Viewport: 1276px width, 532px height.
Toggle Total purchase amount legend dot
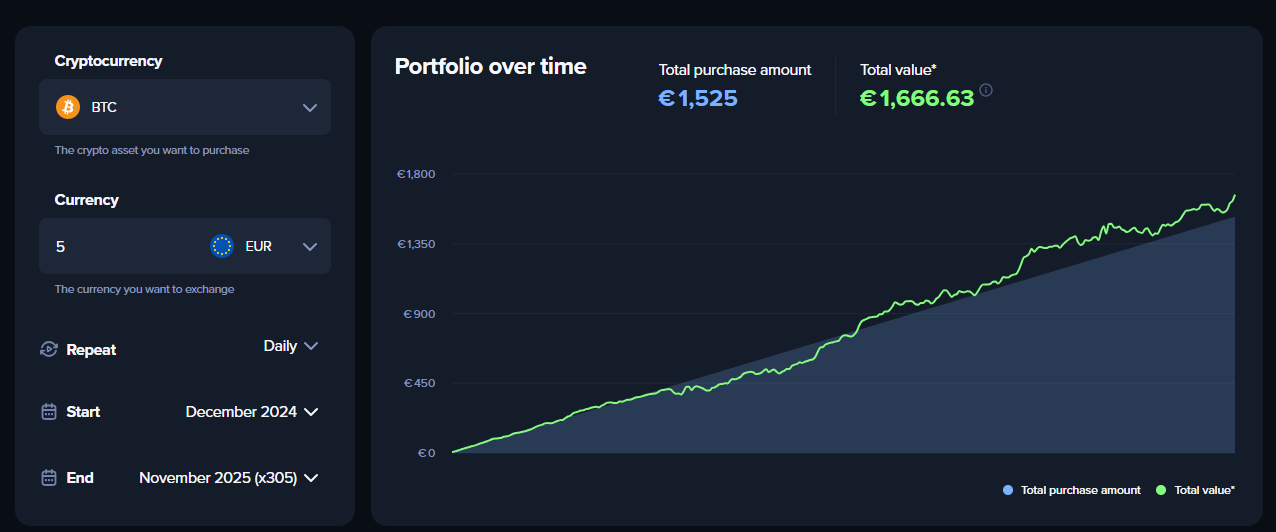(x=1007, y=490)
